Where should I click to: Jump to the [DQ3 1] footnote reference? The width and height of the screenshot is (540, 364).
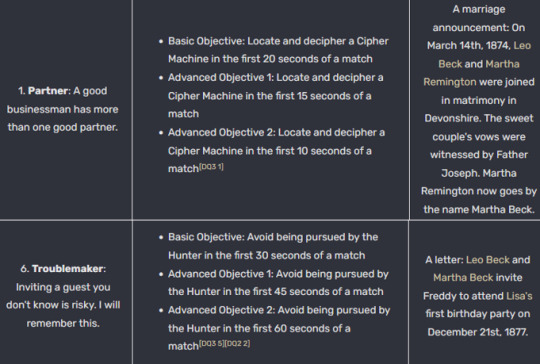[211, 167]
